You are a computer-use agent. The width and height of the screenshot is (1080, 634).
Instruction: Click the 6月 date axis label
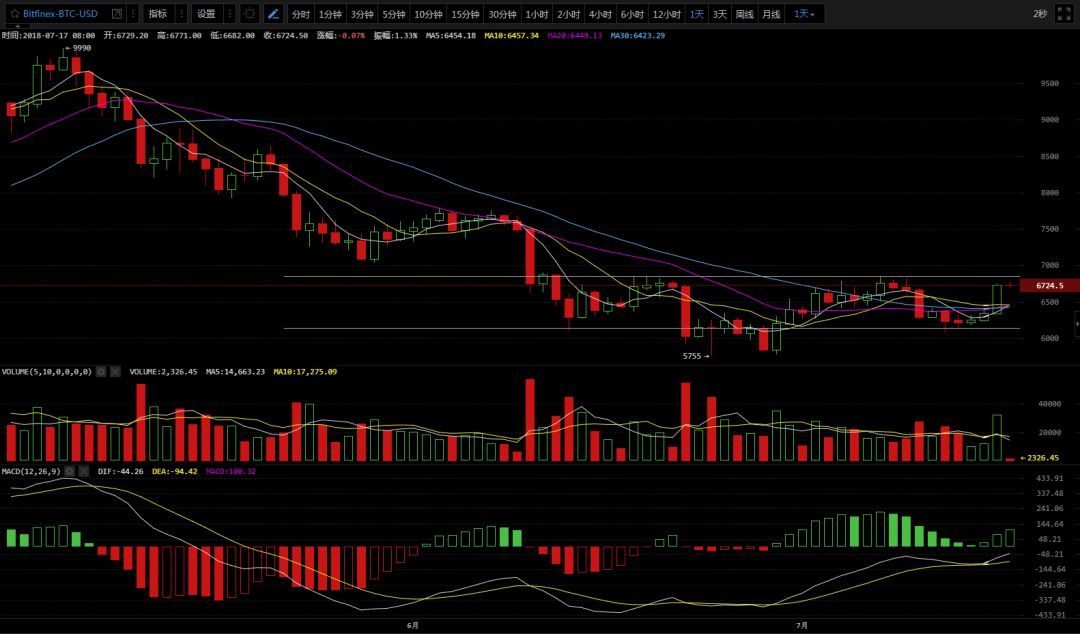pos(413,625)
